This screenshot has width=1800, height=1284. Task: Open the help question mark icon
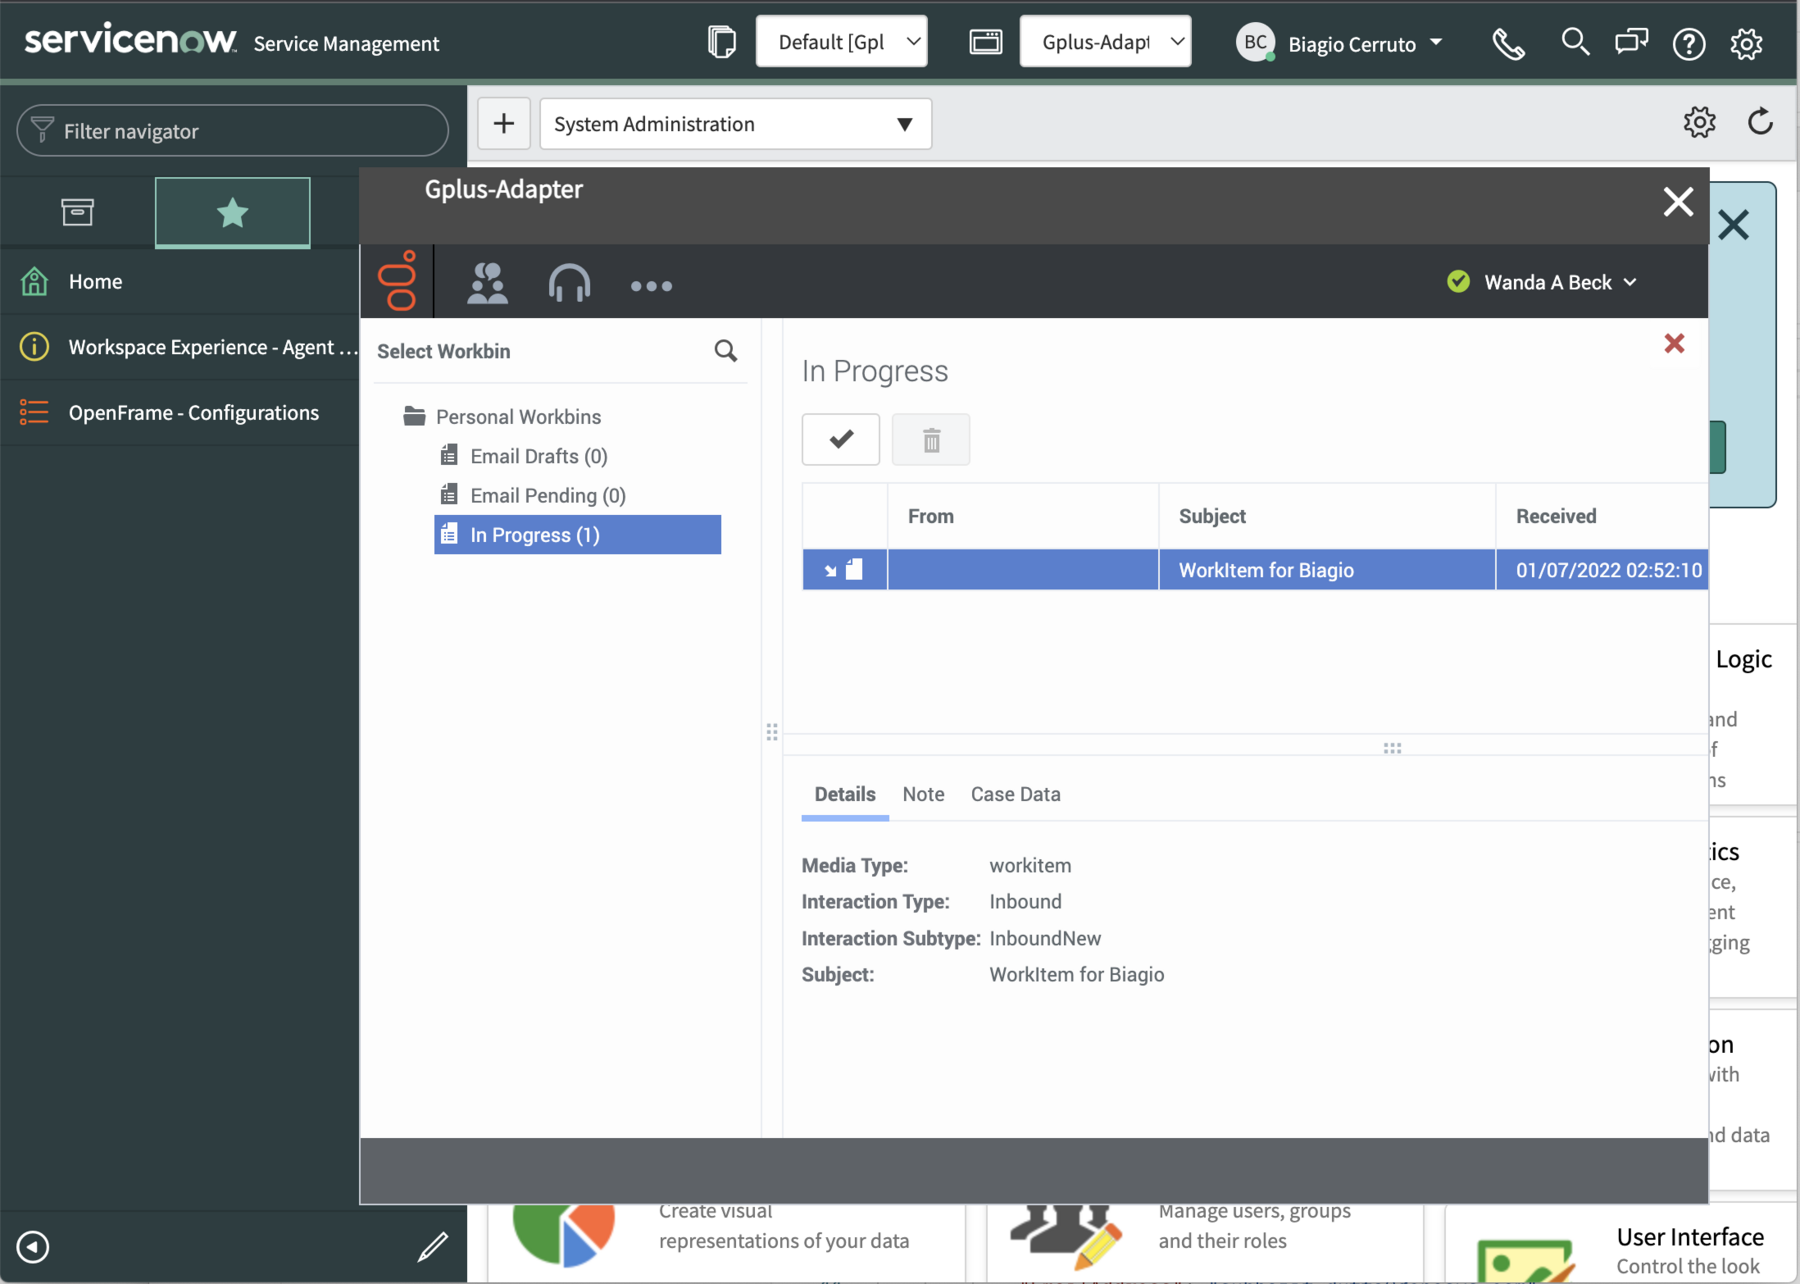1689,44
